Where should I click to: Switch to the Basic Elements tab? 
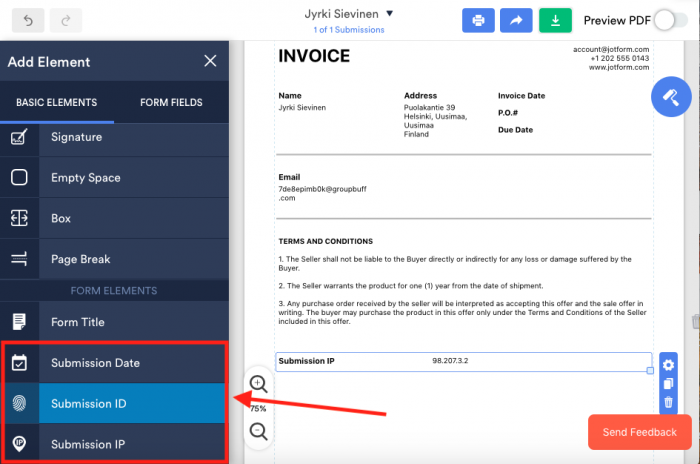coord(57,102)
